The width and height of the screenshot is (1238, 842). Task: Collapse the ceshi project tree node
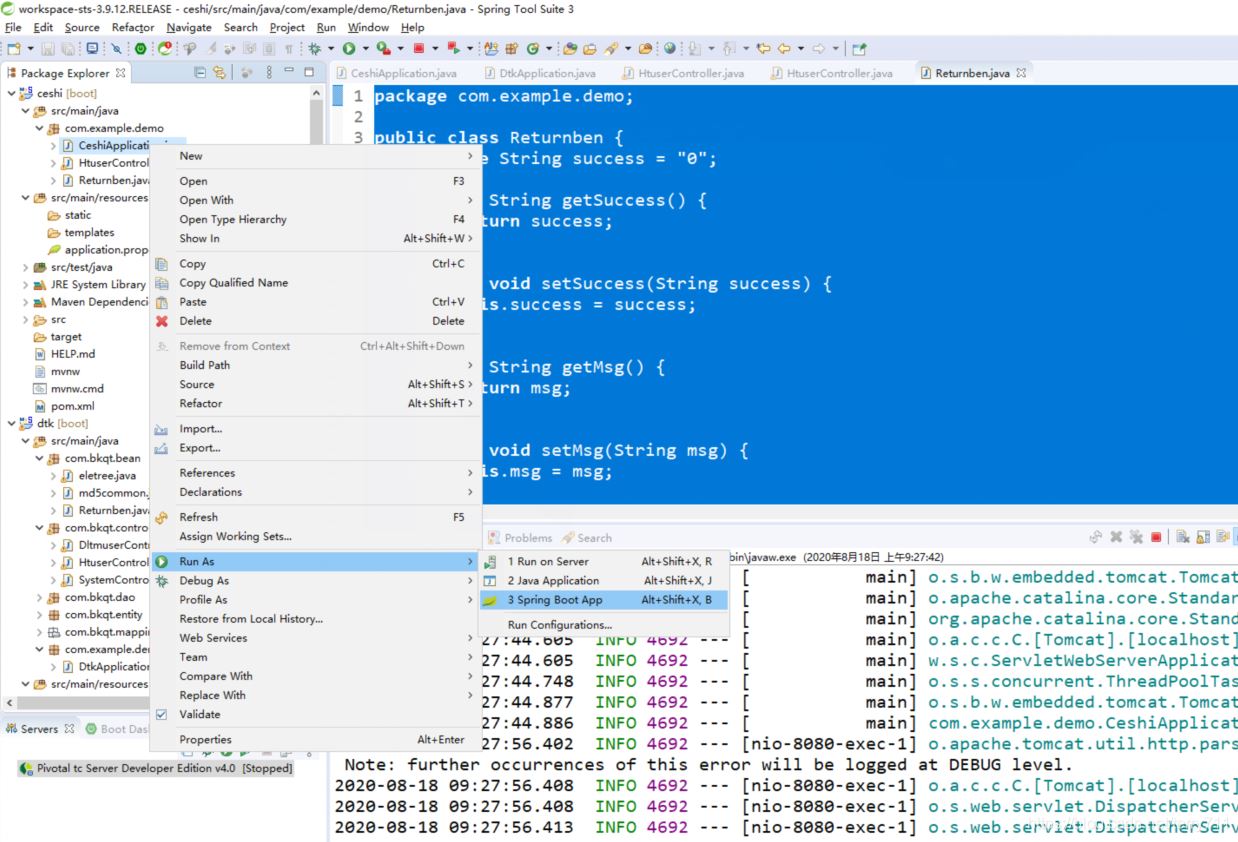pyautogui.click(x=11, y=93)
